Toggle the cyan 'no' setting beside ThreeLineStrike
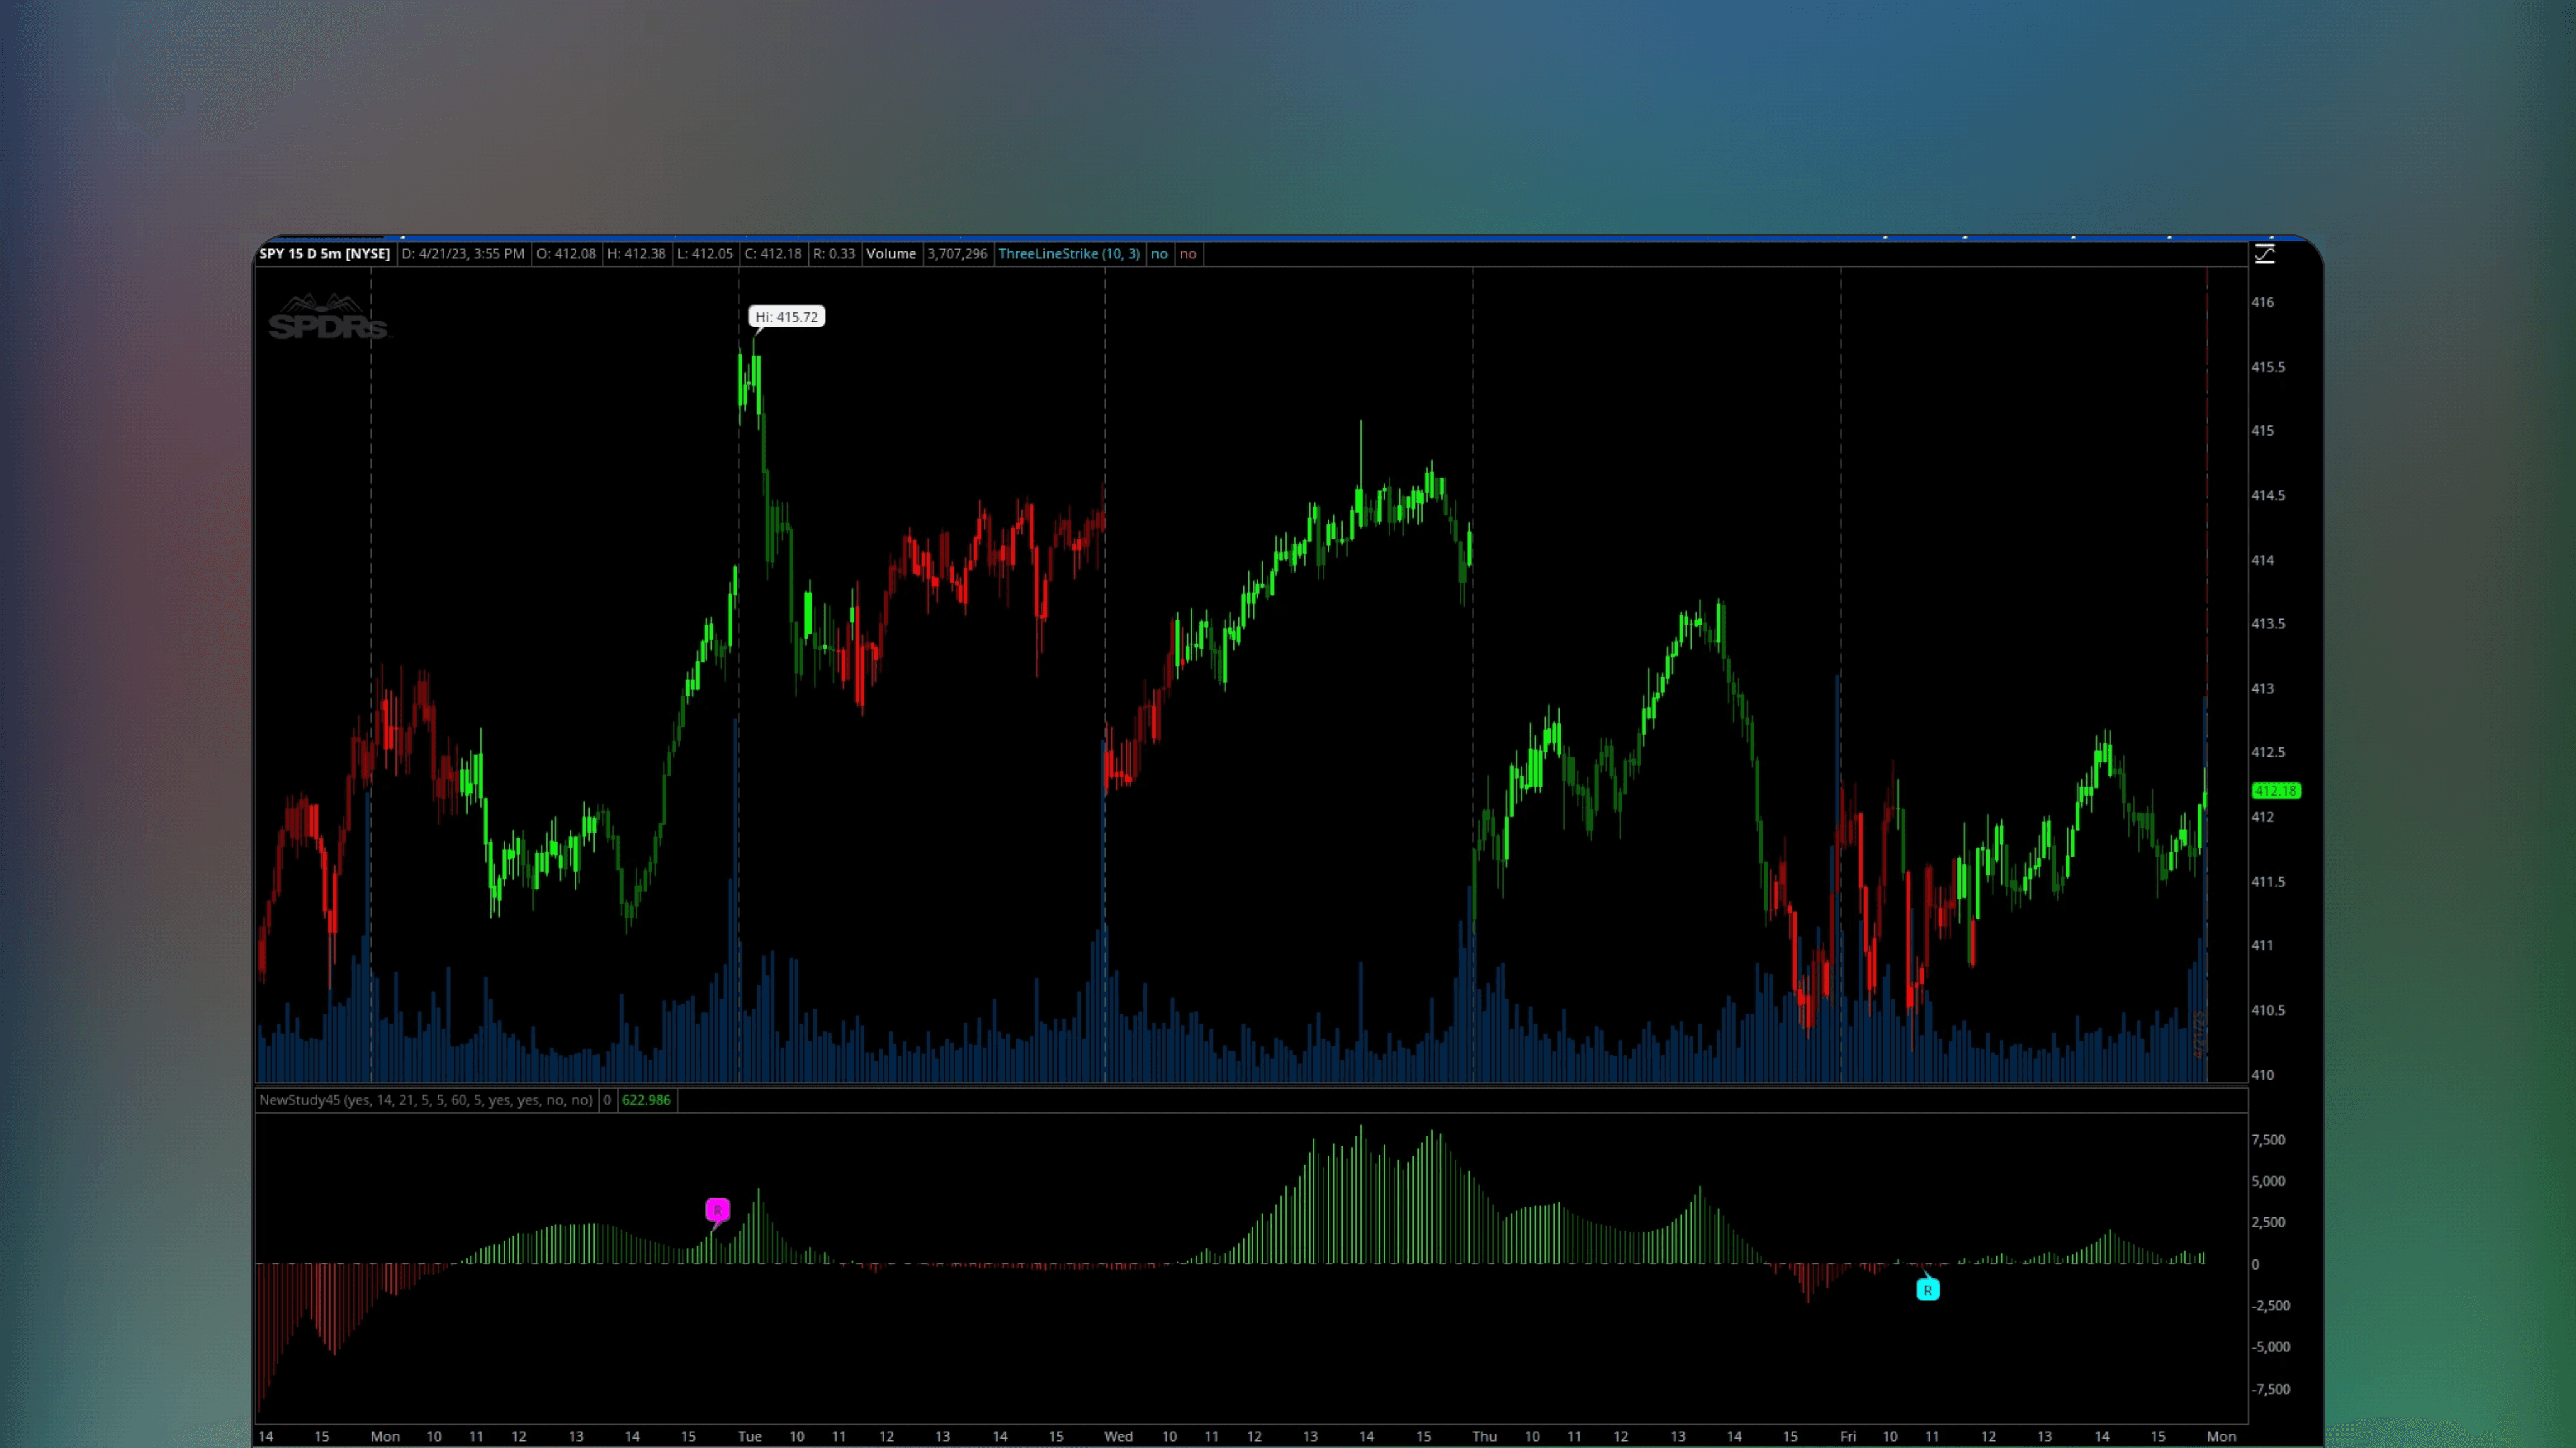Viewport: 2576px width, 1448px height. tap(1159, 254)
